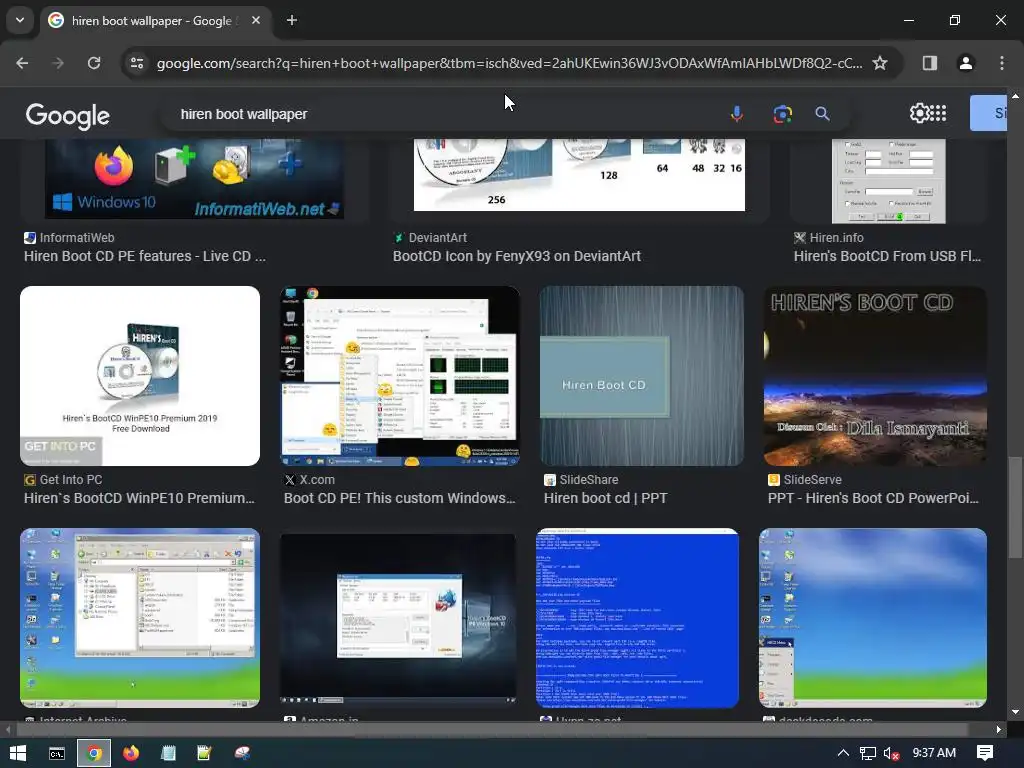Viewport: 1024px width, 768px height.
Task: Click the InformatiWeb source name
Action: coord(76,238)
